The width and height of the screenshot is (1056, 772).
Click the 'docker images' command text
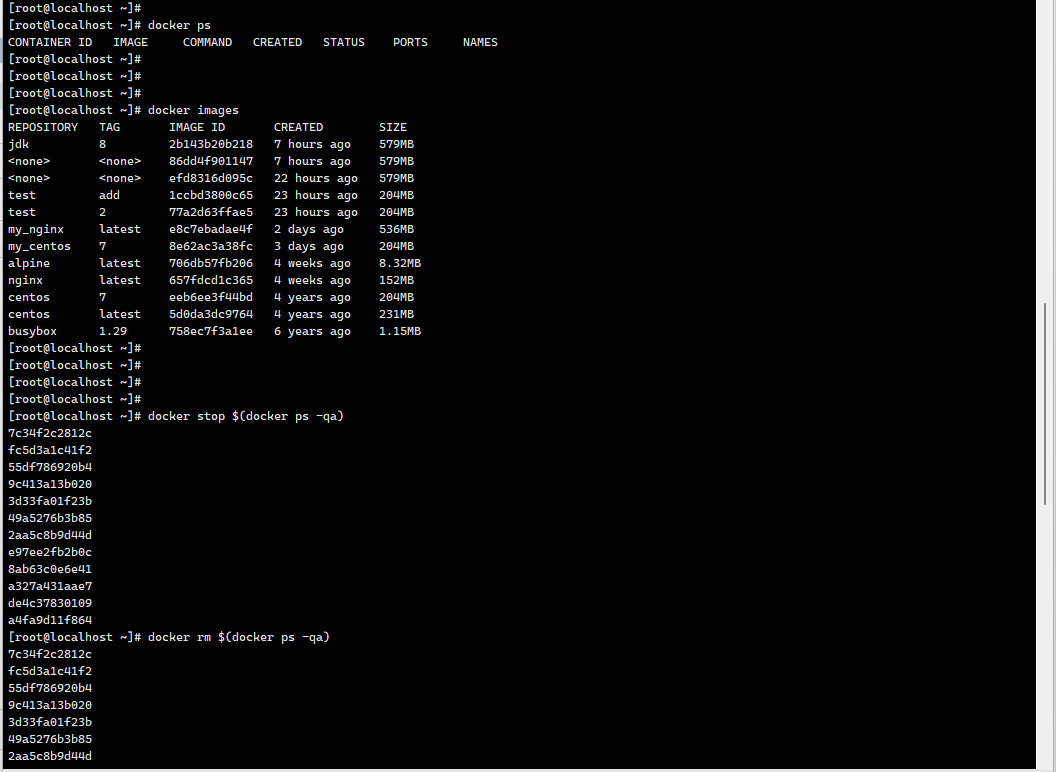(x=193, y=110)
